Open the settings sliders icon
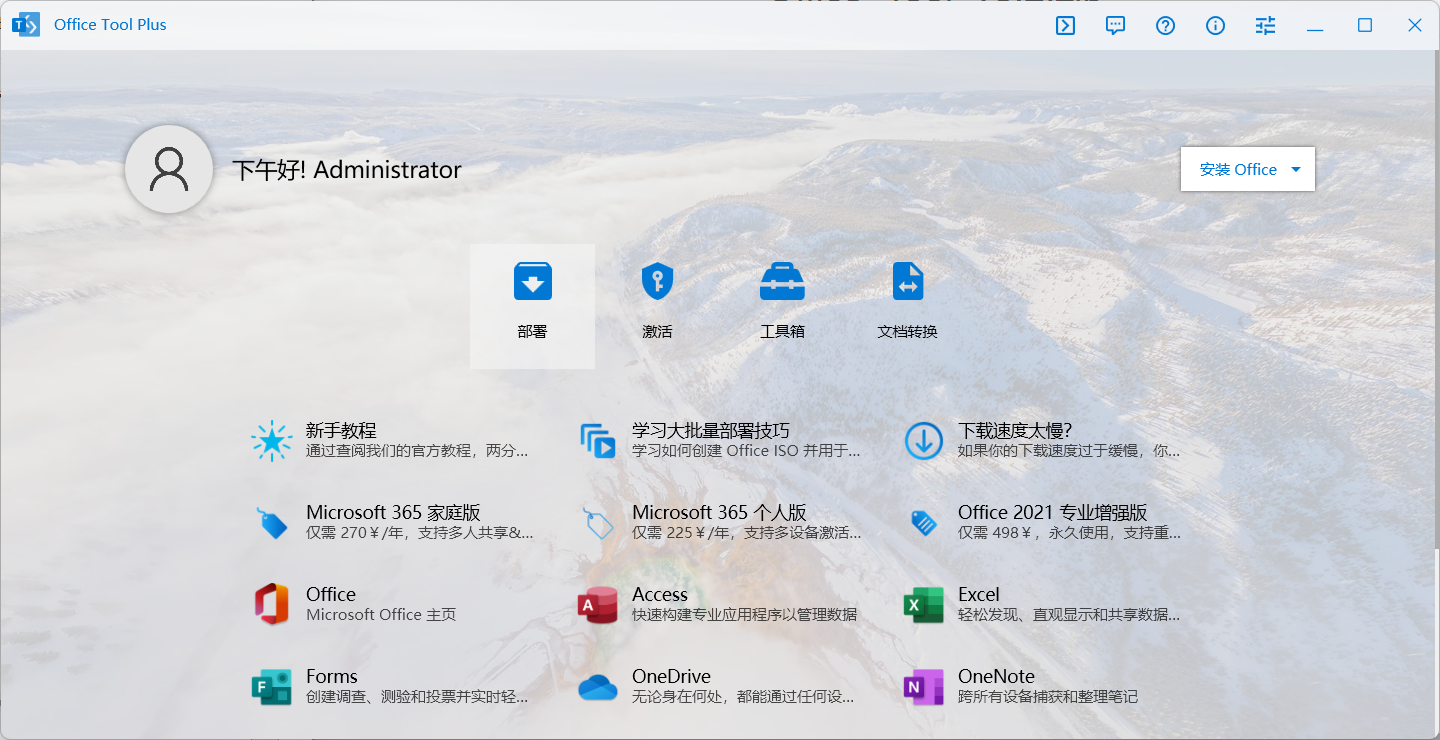 click(x=1265, y=26)
